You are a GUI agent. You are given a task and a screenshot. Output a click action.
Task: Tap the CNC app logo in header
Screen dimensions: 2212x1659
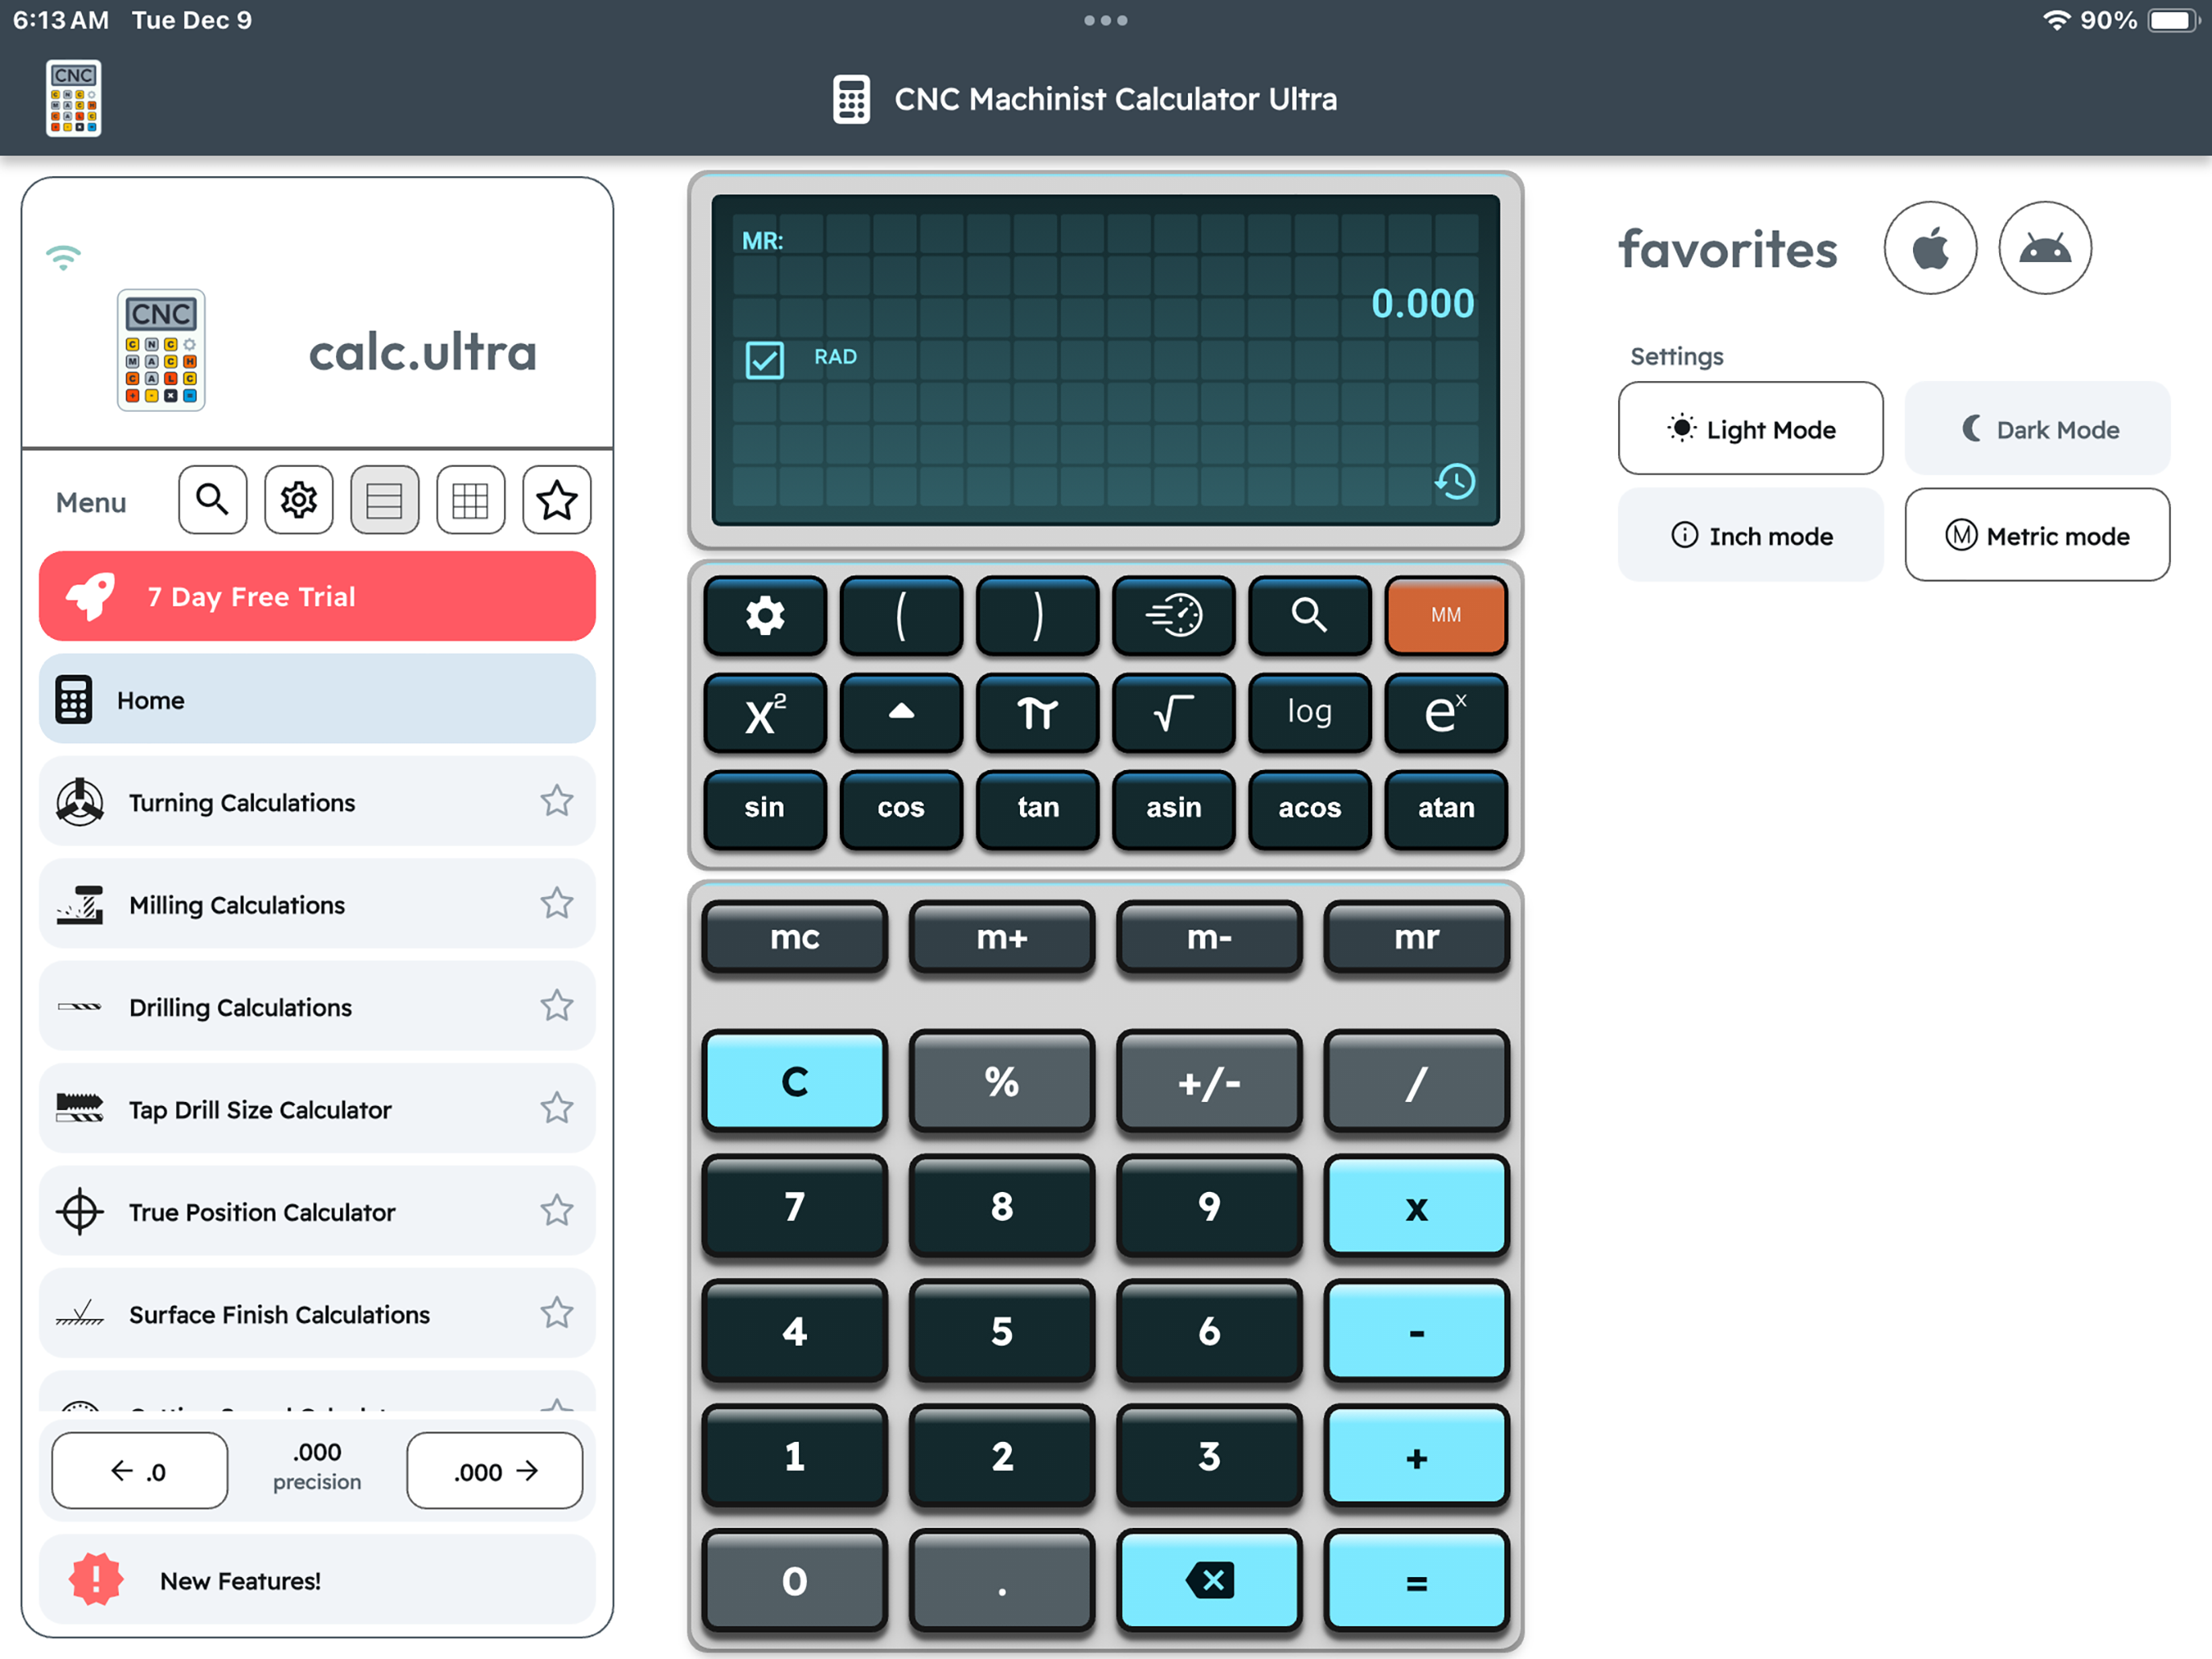[73, 98]
